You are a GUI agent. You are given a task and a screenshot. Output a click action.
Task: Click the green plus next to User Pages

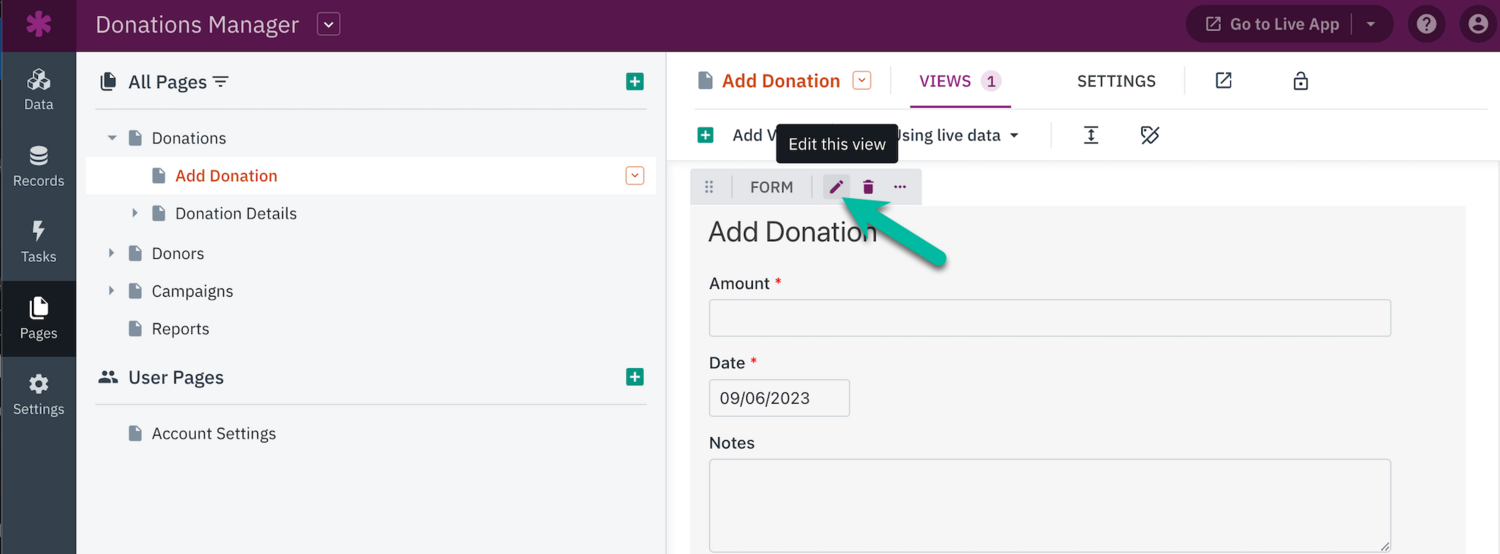click(x=635, y=377)
